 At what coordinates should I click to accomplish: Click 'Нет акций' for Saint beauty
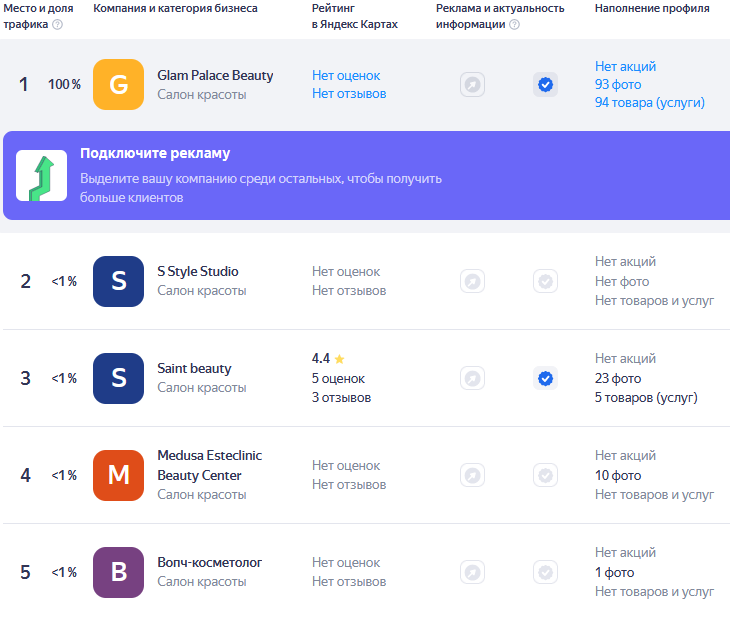pyautogui.click(x=625, y=358)
